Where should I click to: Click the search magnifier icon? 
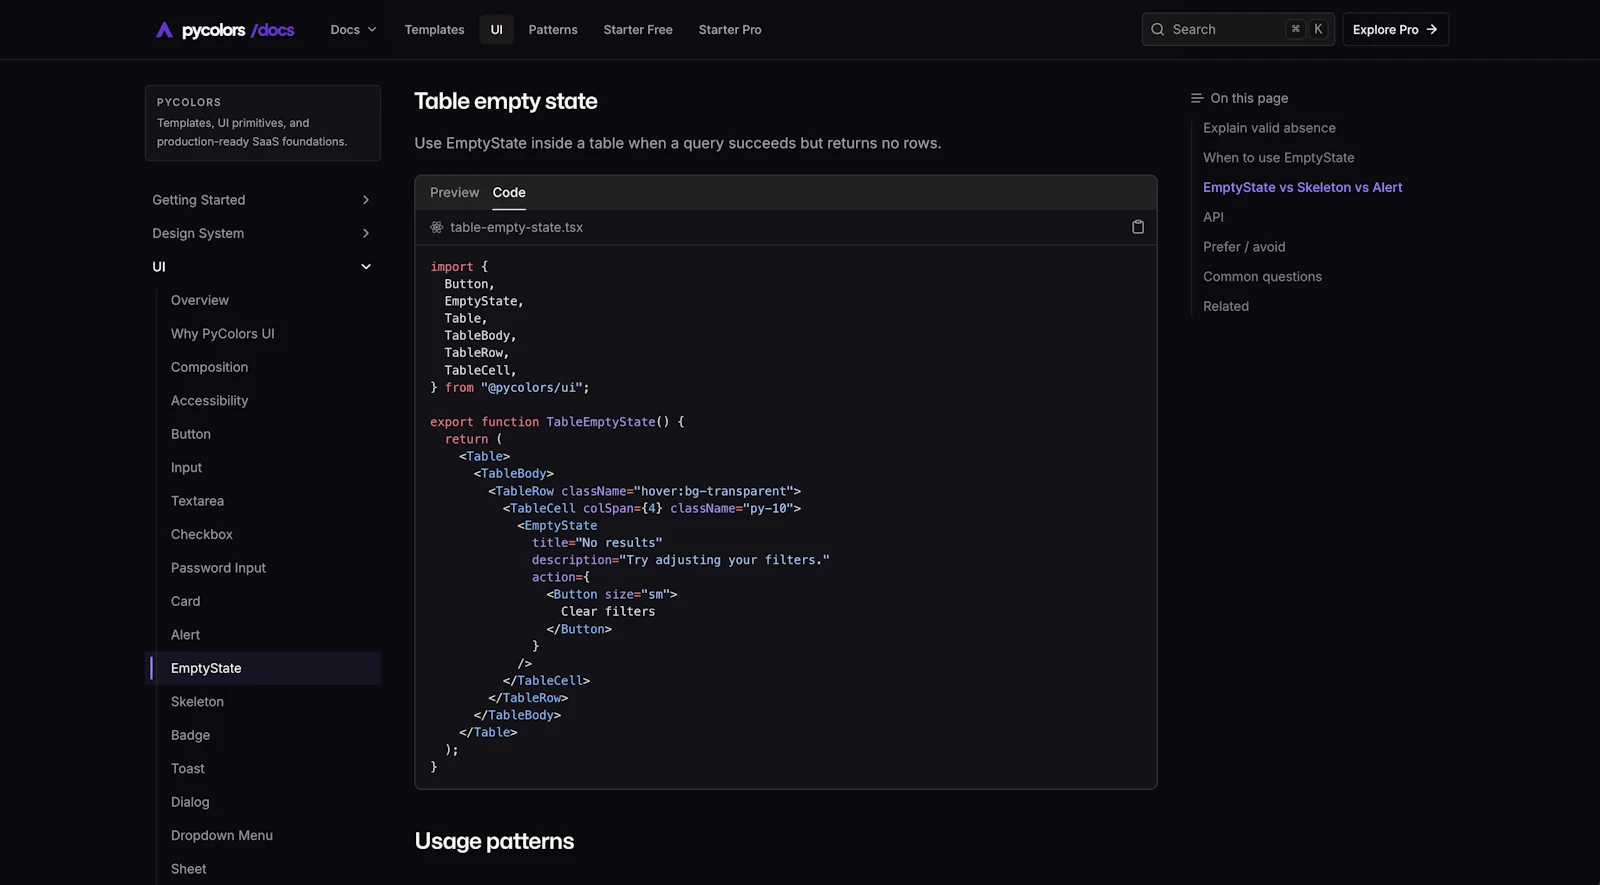1158,30
